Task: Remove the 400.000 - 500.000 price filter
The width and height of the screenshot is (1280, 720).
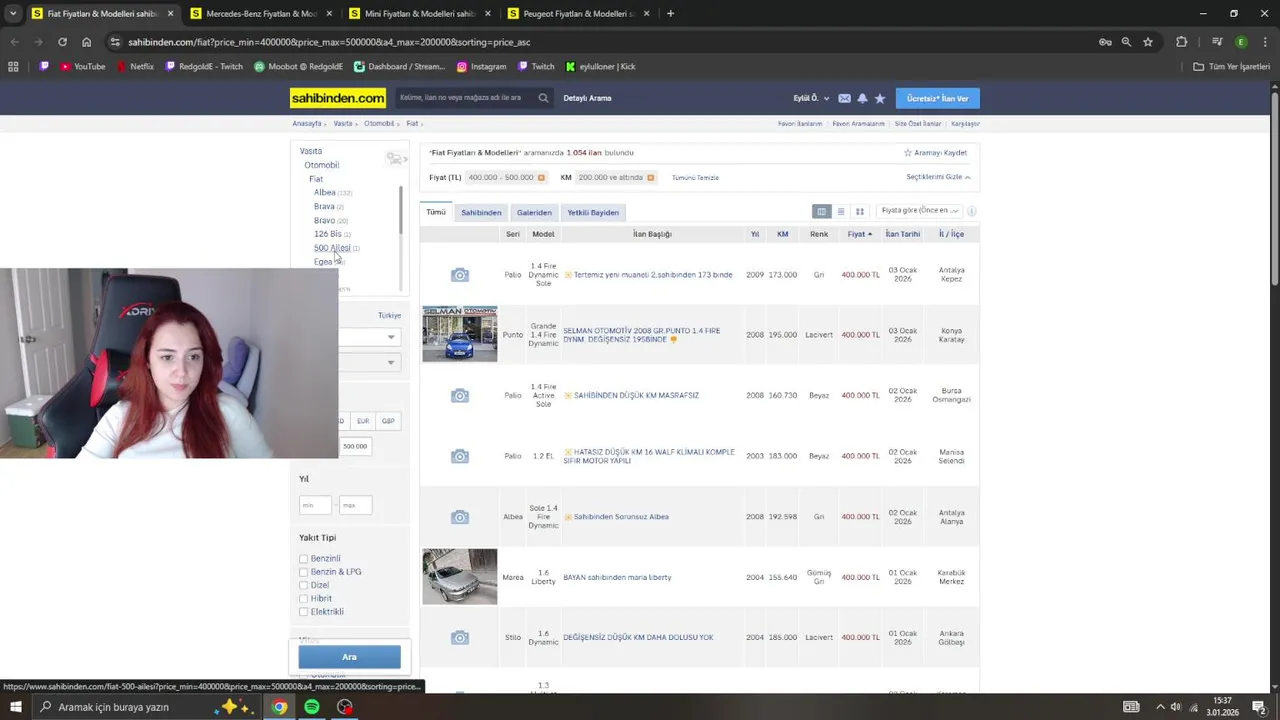Action: [541, 178]
